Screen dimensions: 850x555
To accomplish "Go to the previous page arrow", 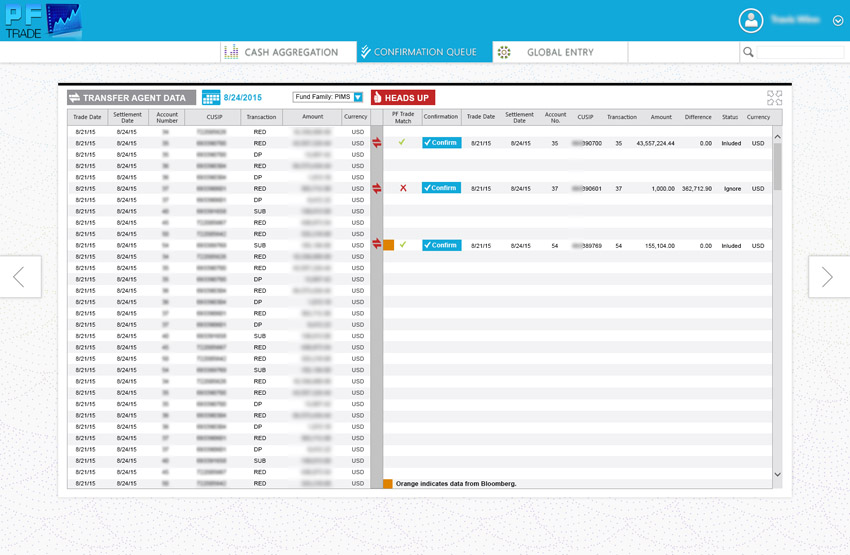I will tap(20, 277).
